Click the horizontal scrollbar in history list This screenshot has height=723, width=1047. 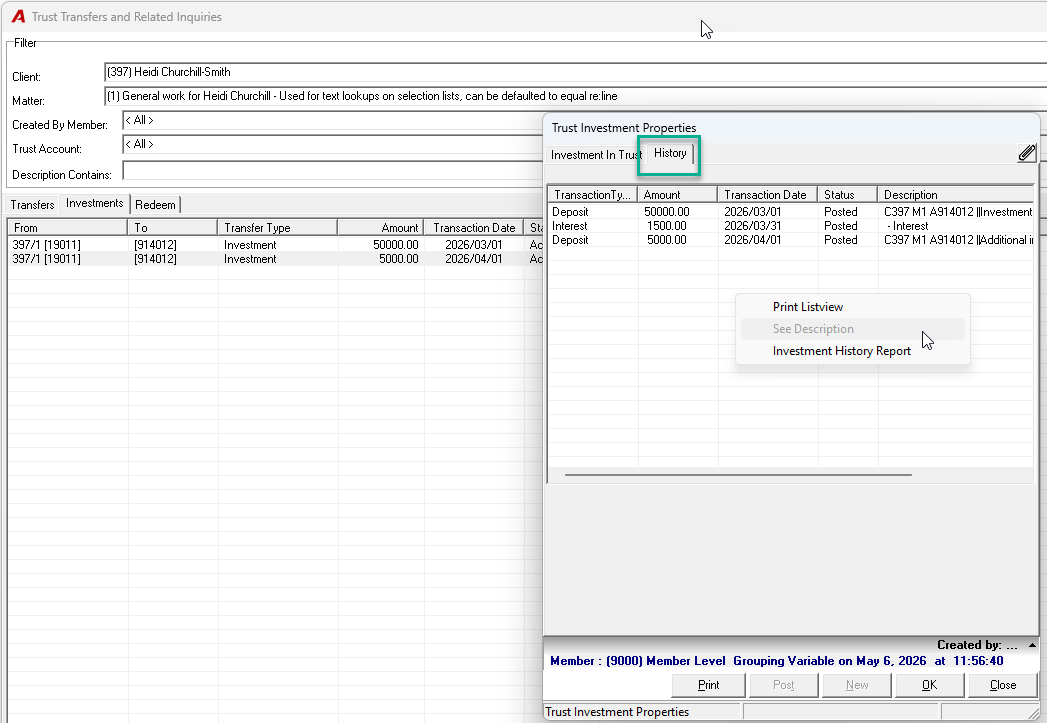tap(738, 475)
